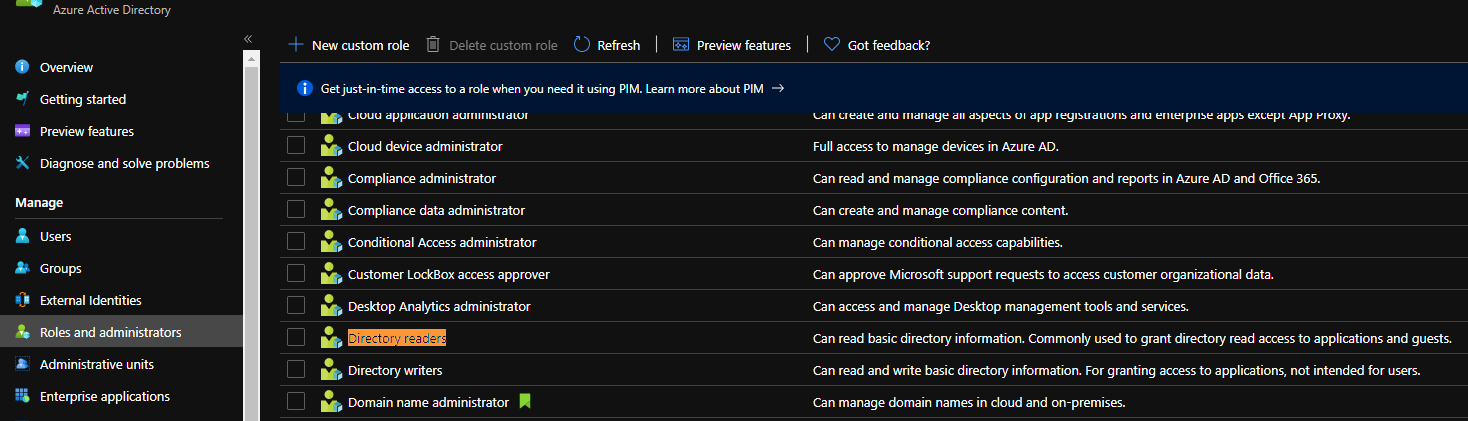Check the Desktop Analytics administrator checkbox
The height and width of the screenshot is (421, 1468).
[x=296, y=306]
